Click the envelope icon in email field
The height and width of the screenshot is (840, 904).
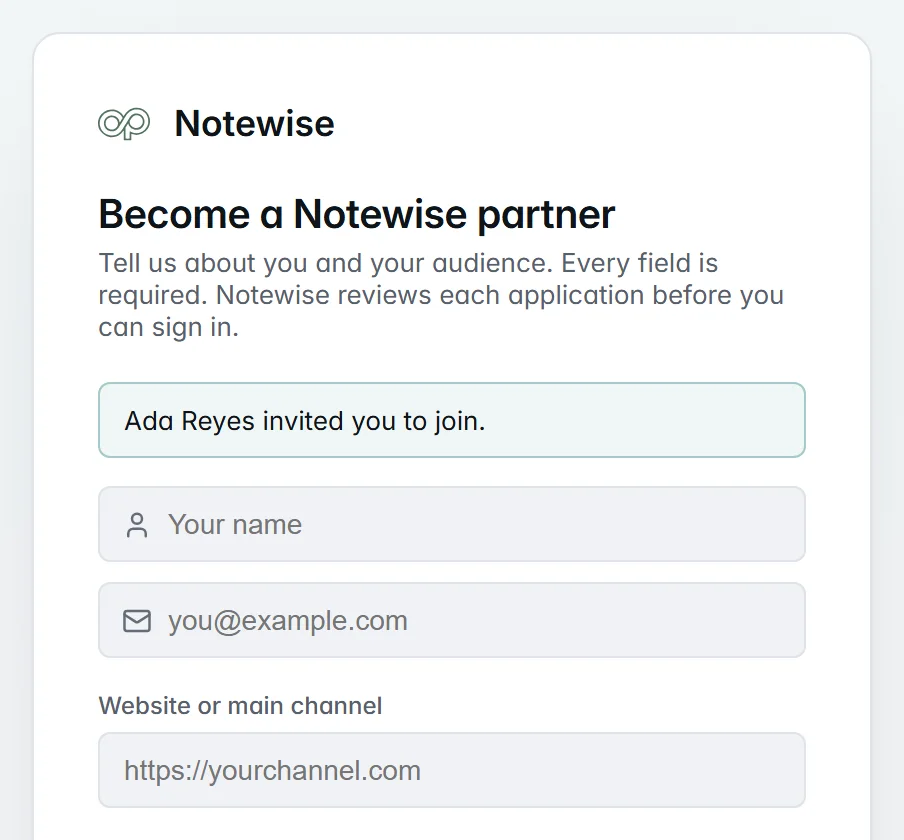[x=137, y=621]
